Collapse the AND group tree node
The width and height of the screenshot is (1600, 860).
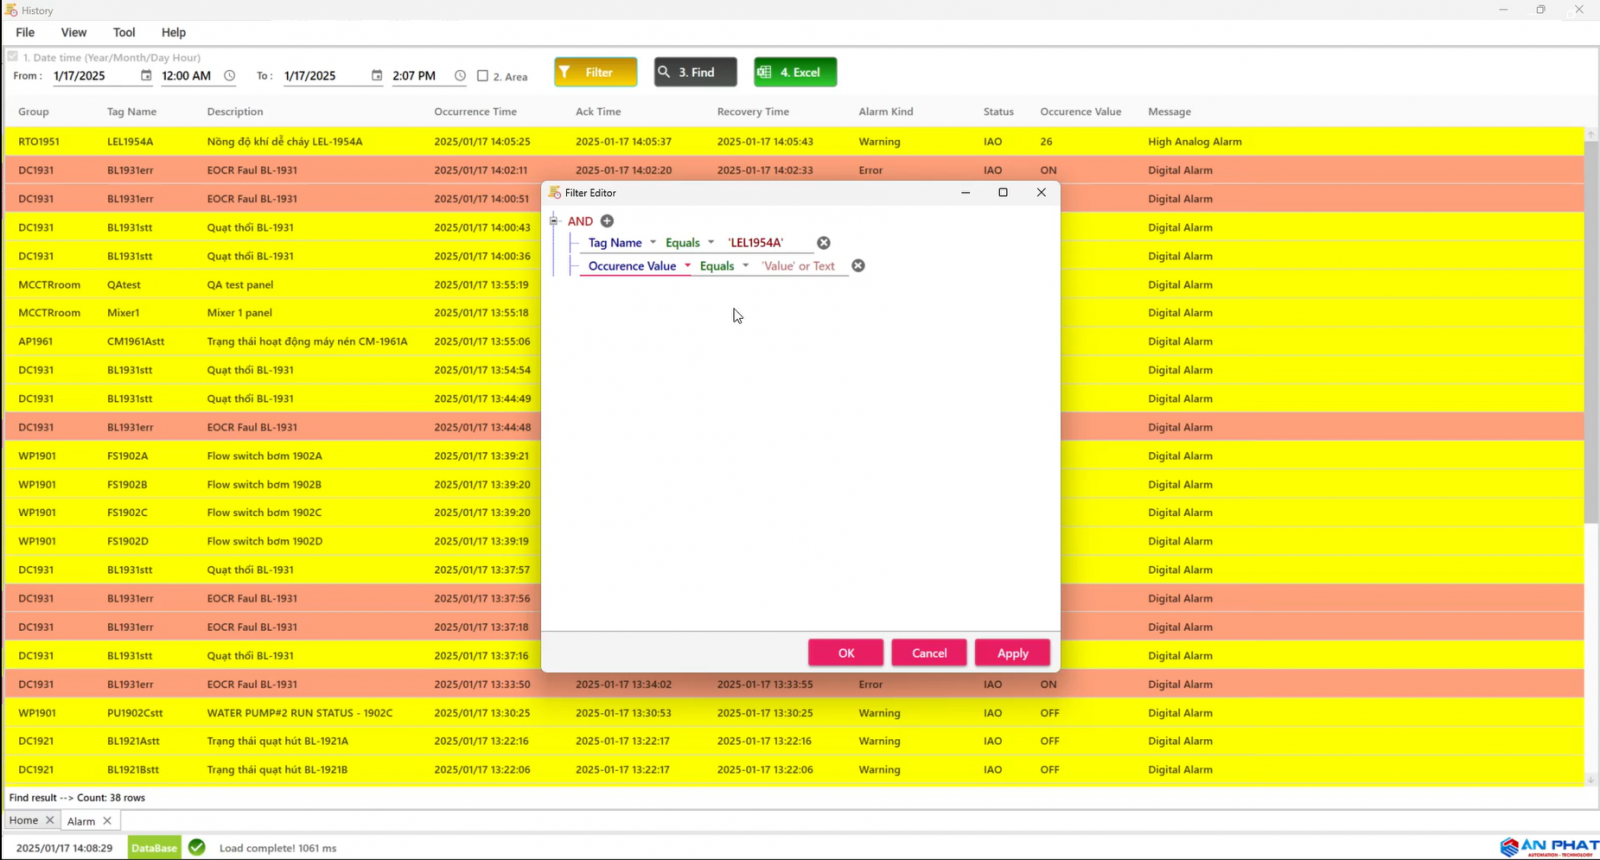coord(553,221)
